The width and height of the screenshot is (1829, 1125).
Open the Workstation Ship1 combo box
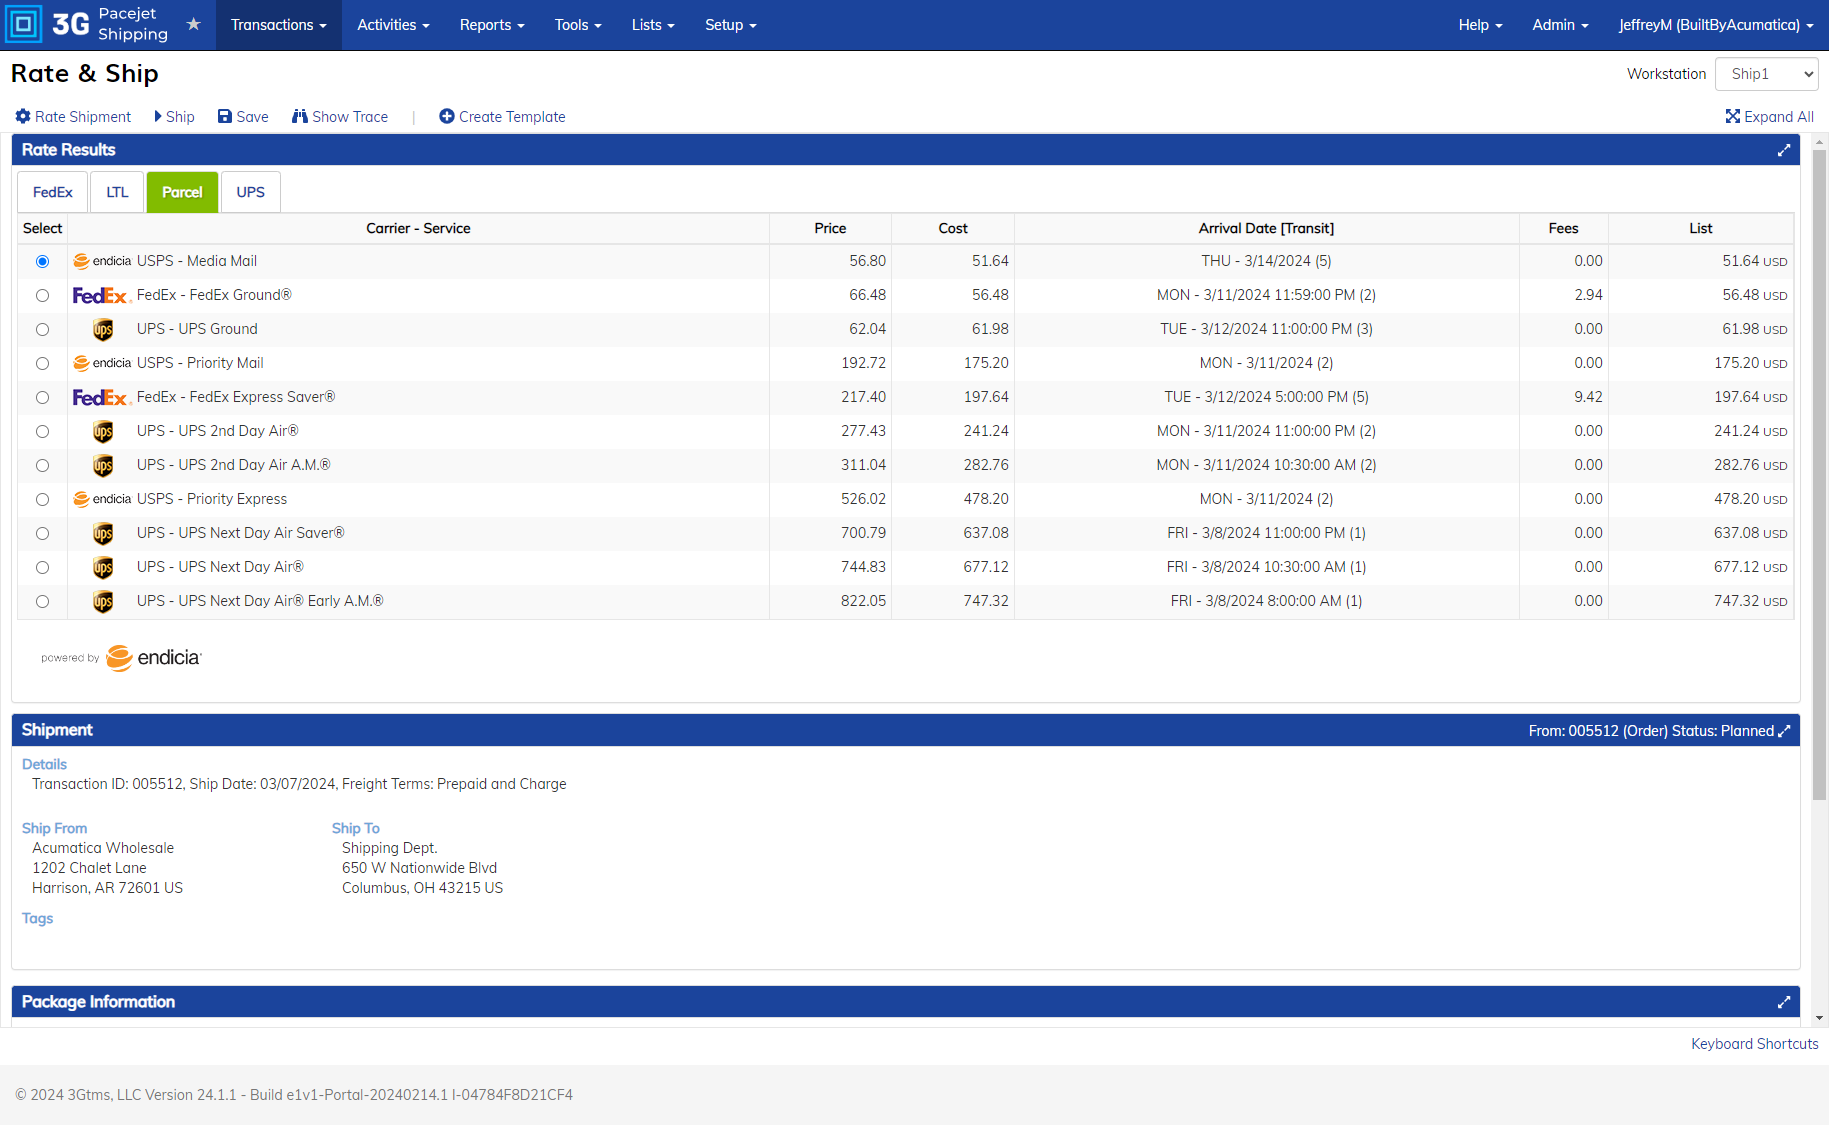point(1766,74)
